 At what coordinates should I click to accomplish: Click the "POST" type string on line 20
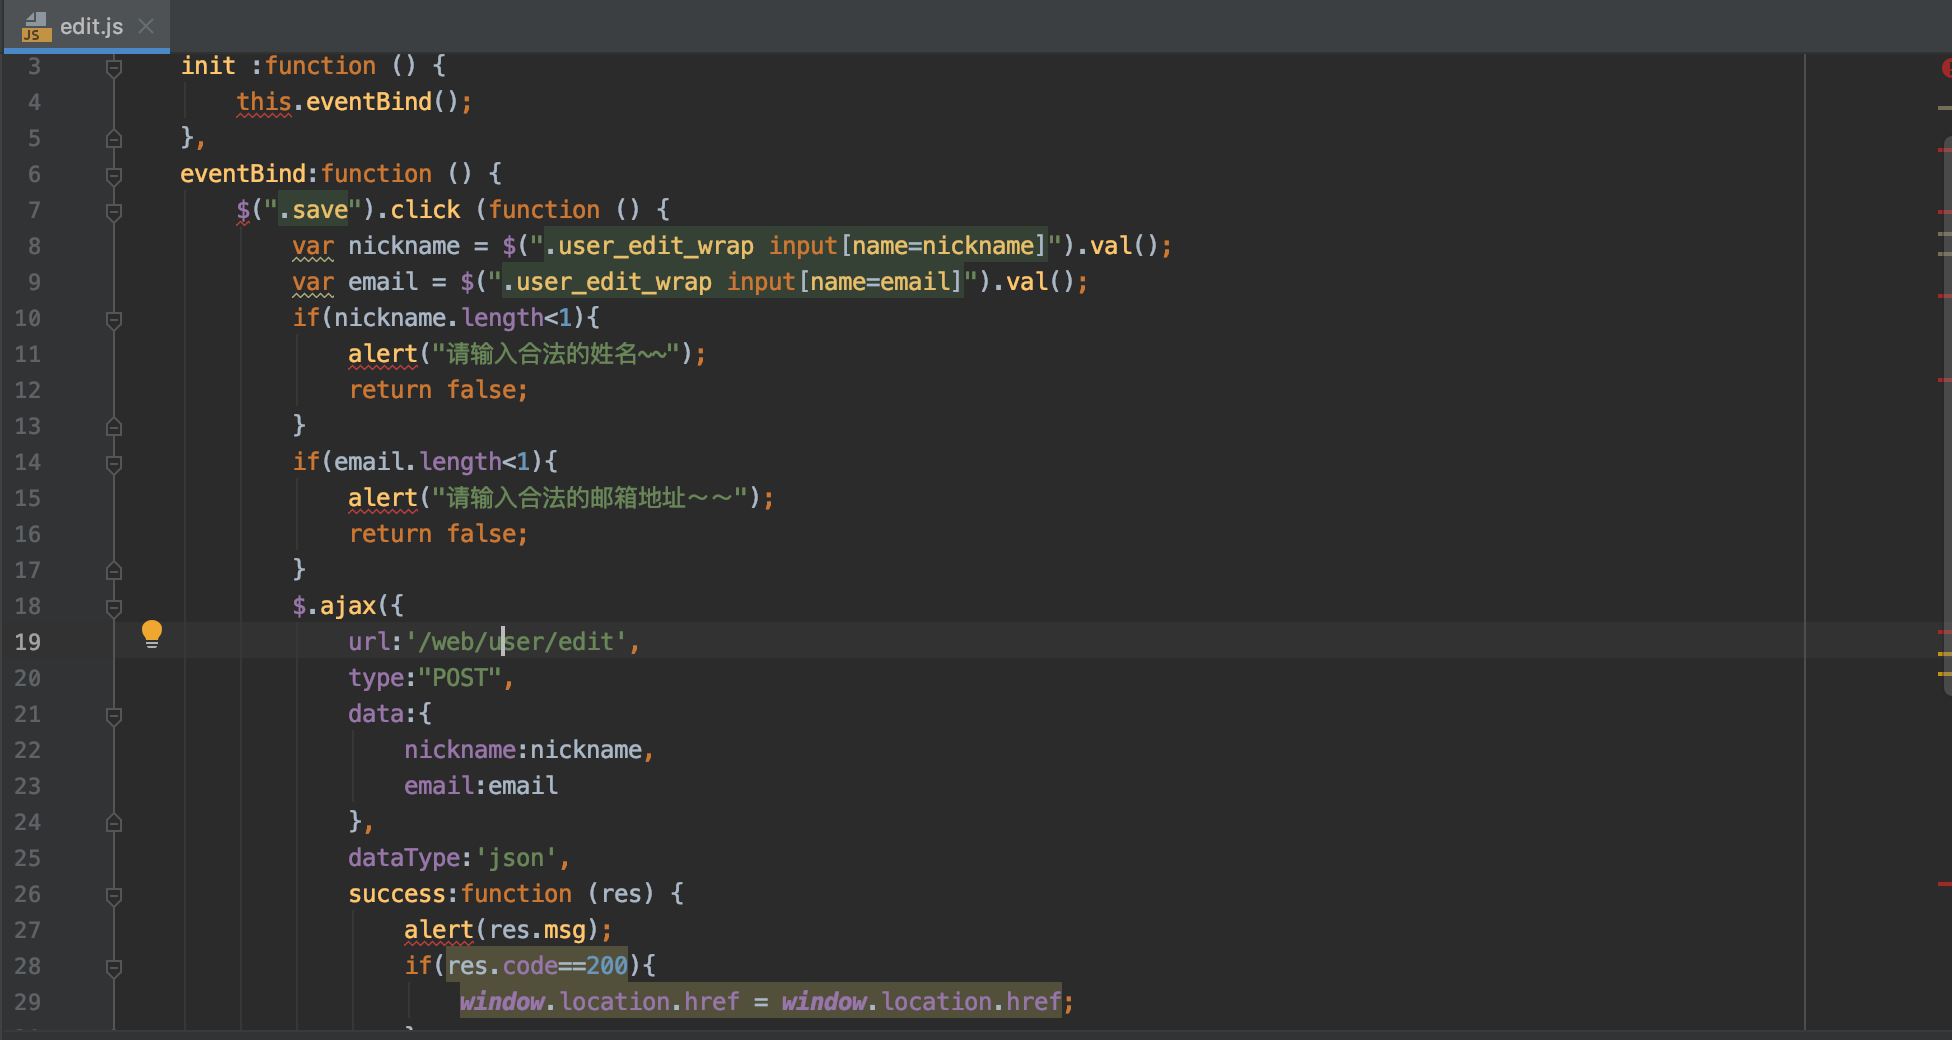(460, 677)
